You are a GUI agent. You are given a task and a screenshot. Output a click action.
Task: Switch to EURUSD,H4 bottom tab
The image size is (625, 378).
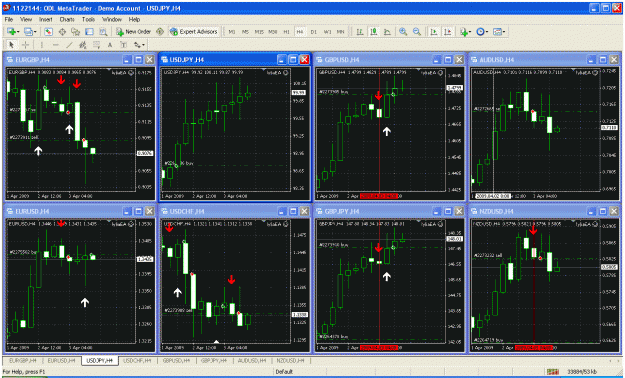pyautogui.click(x=61, y=360)
